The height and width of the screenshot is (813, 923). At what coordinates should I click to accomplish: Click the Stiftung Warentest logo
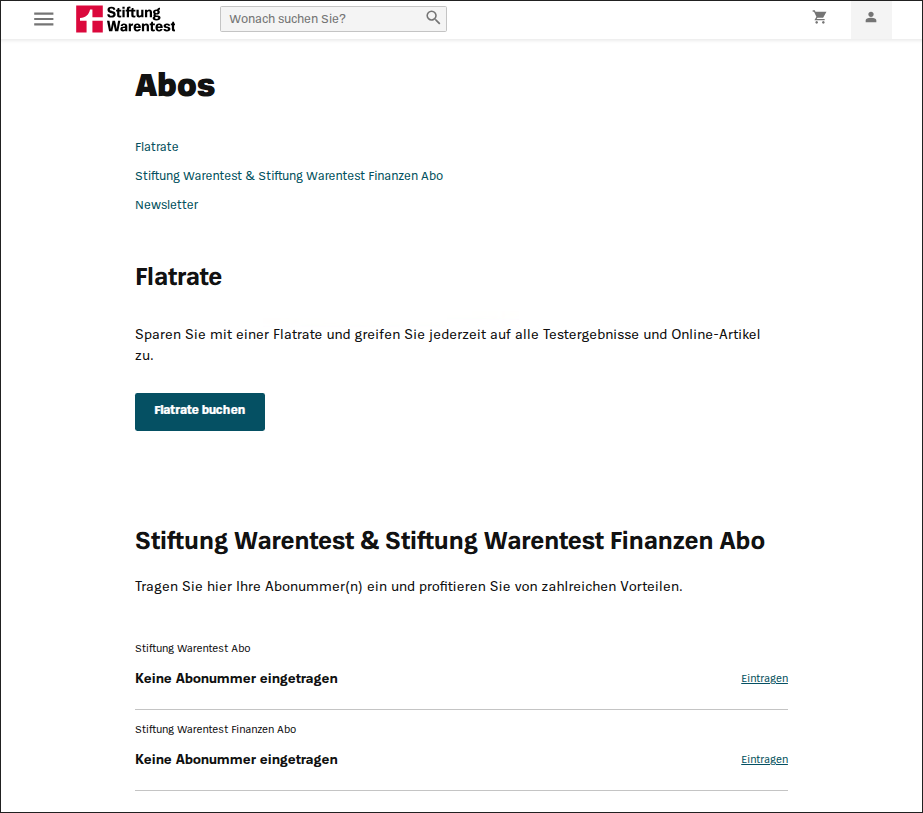click(126, 19)
